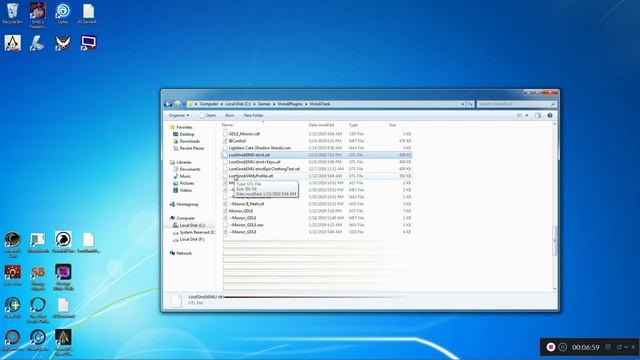Select the LootSnobEMU strict+Keys.utl file

[x=317, y=162]
